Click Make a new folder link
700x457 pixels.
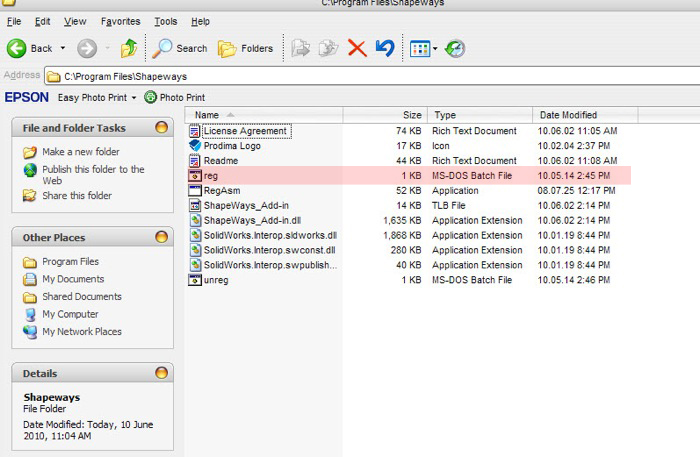click(80, 152)
